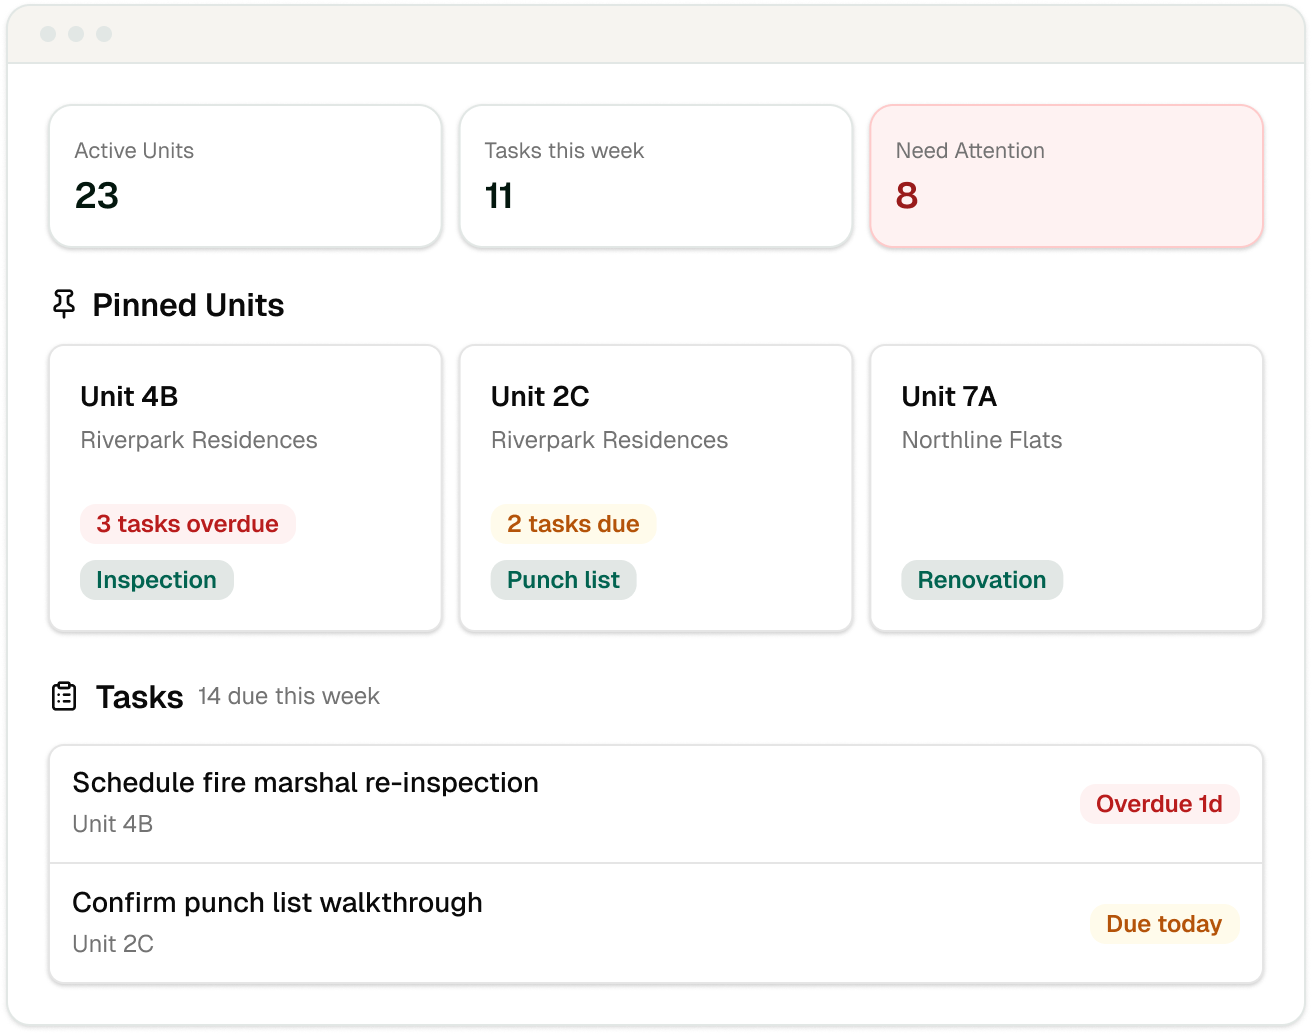The width and height of the screenshot is (1312, 1034).
Task: Click the Tasks section heading
Action: click(140, 697)
